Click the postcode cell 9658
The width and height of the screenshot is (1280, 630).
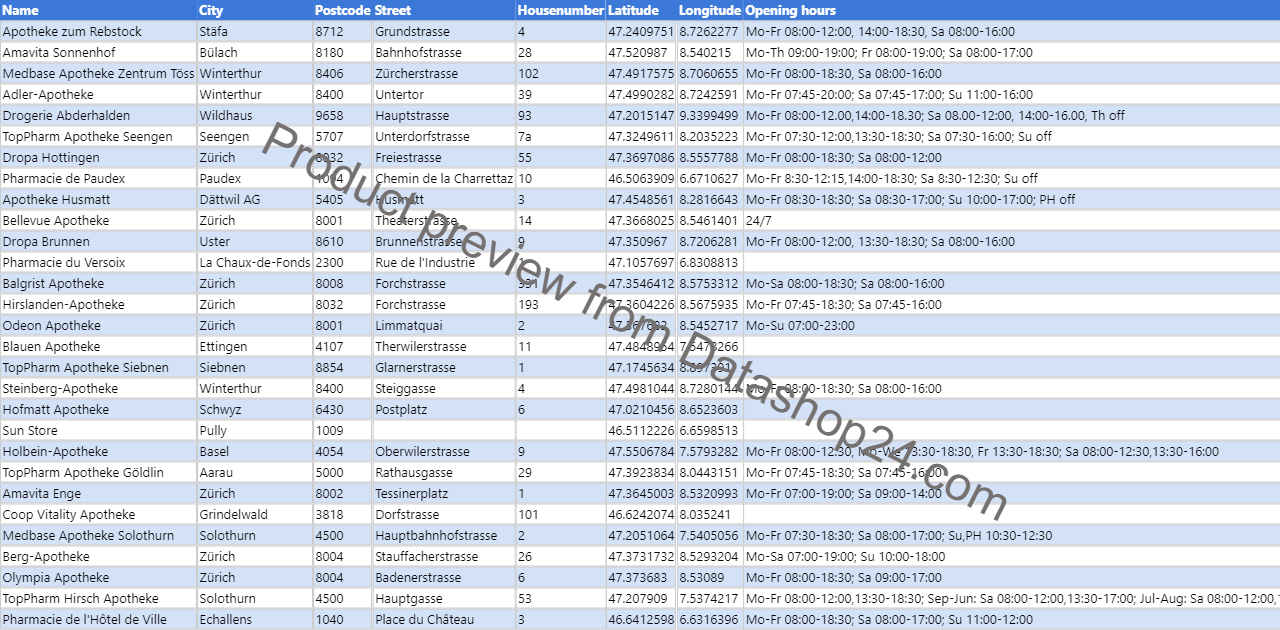(342, 116)
